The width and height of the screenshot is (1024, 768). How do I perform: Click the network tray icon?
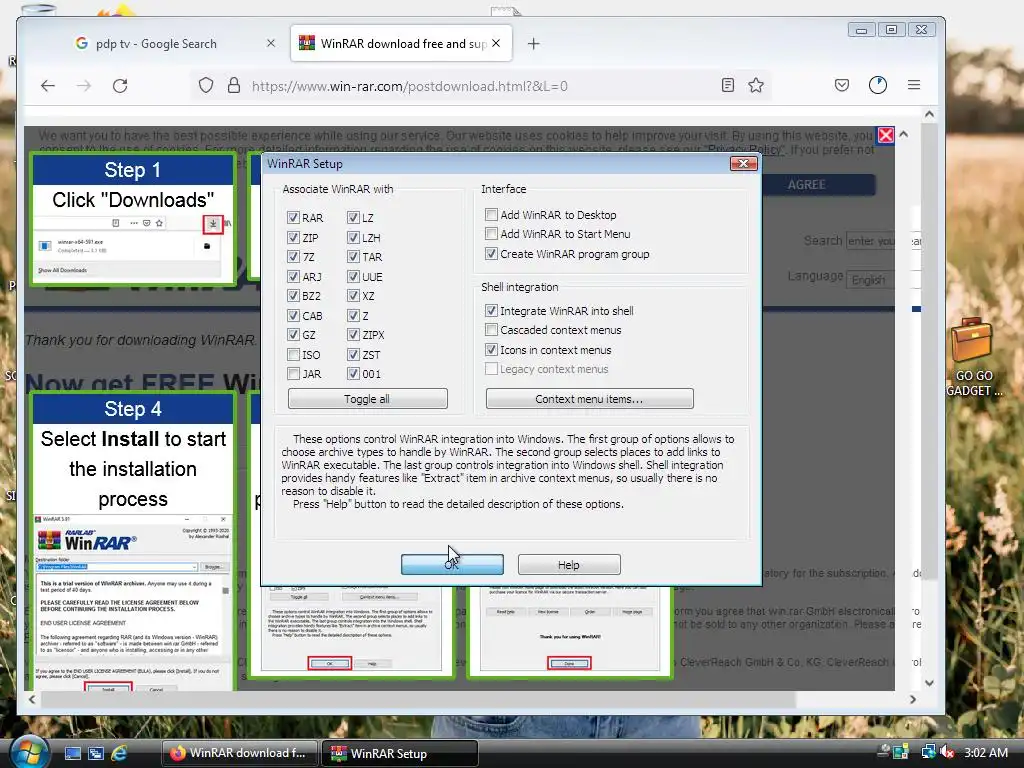pyautogui.click(x=927, y=752)
